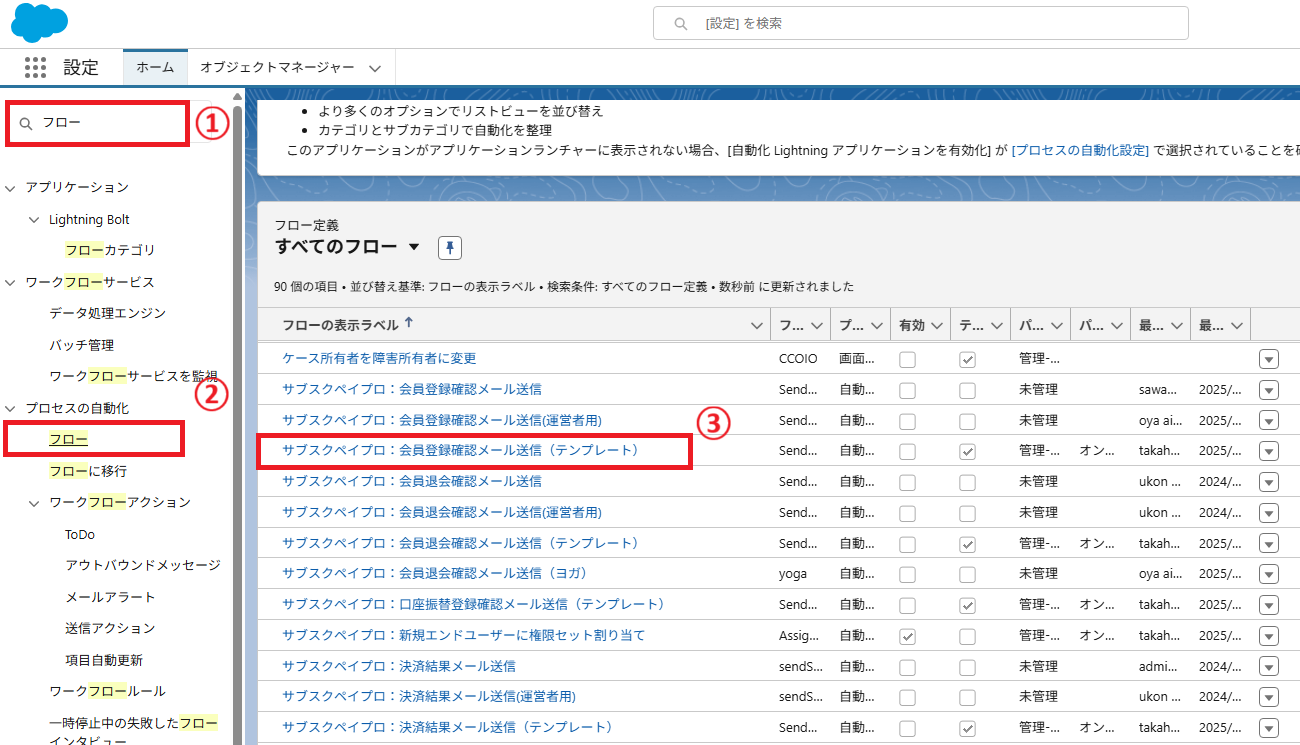
Task: Open row action menu for ケース所有者を障害所有者に変更
Action: pyautogui.click(x=1268, y=359)
